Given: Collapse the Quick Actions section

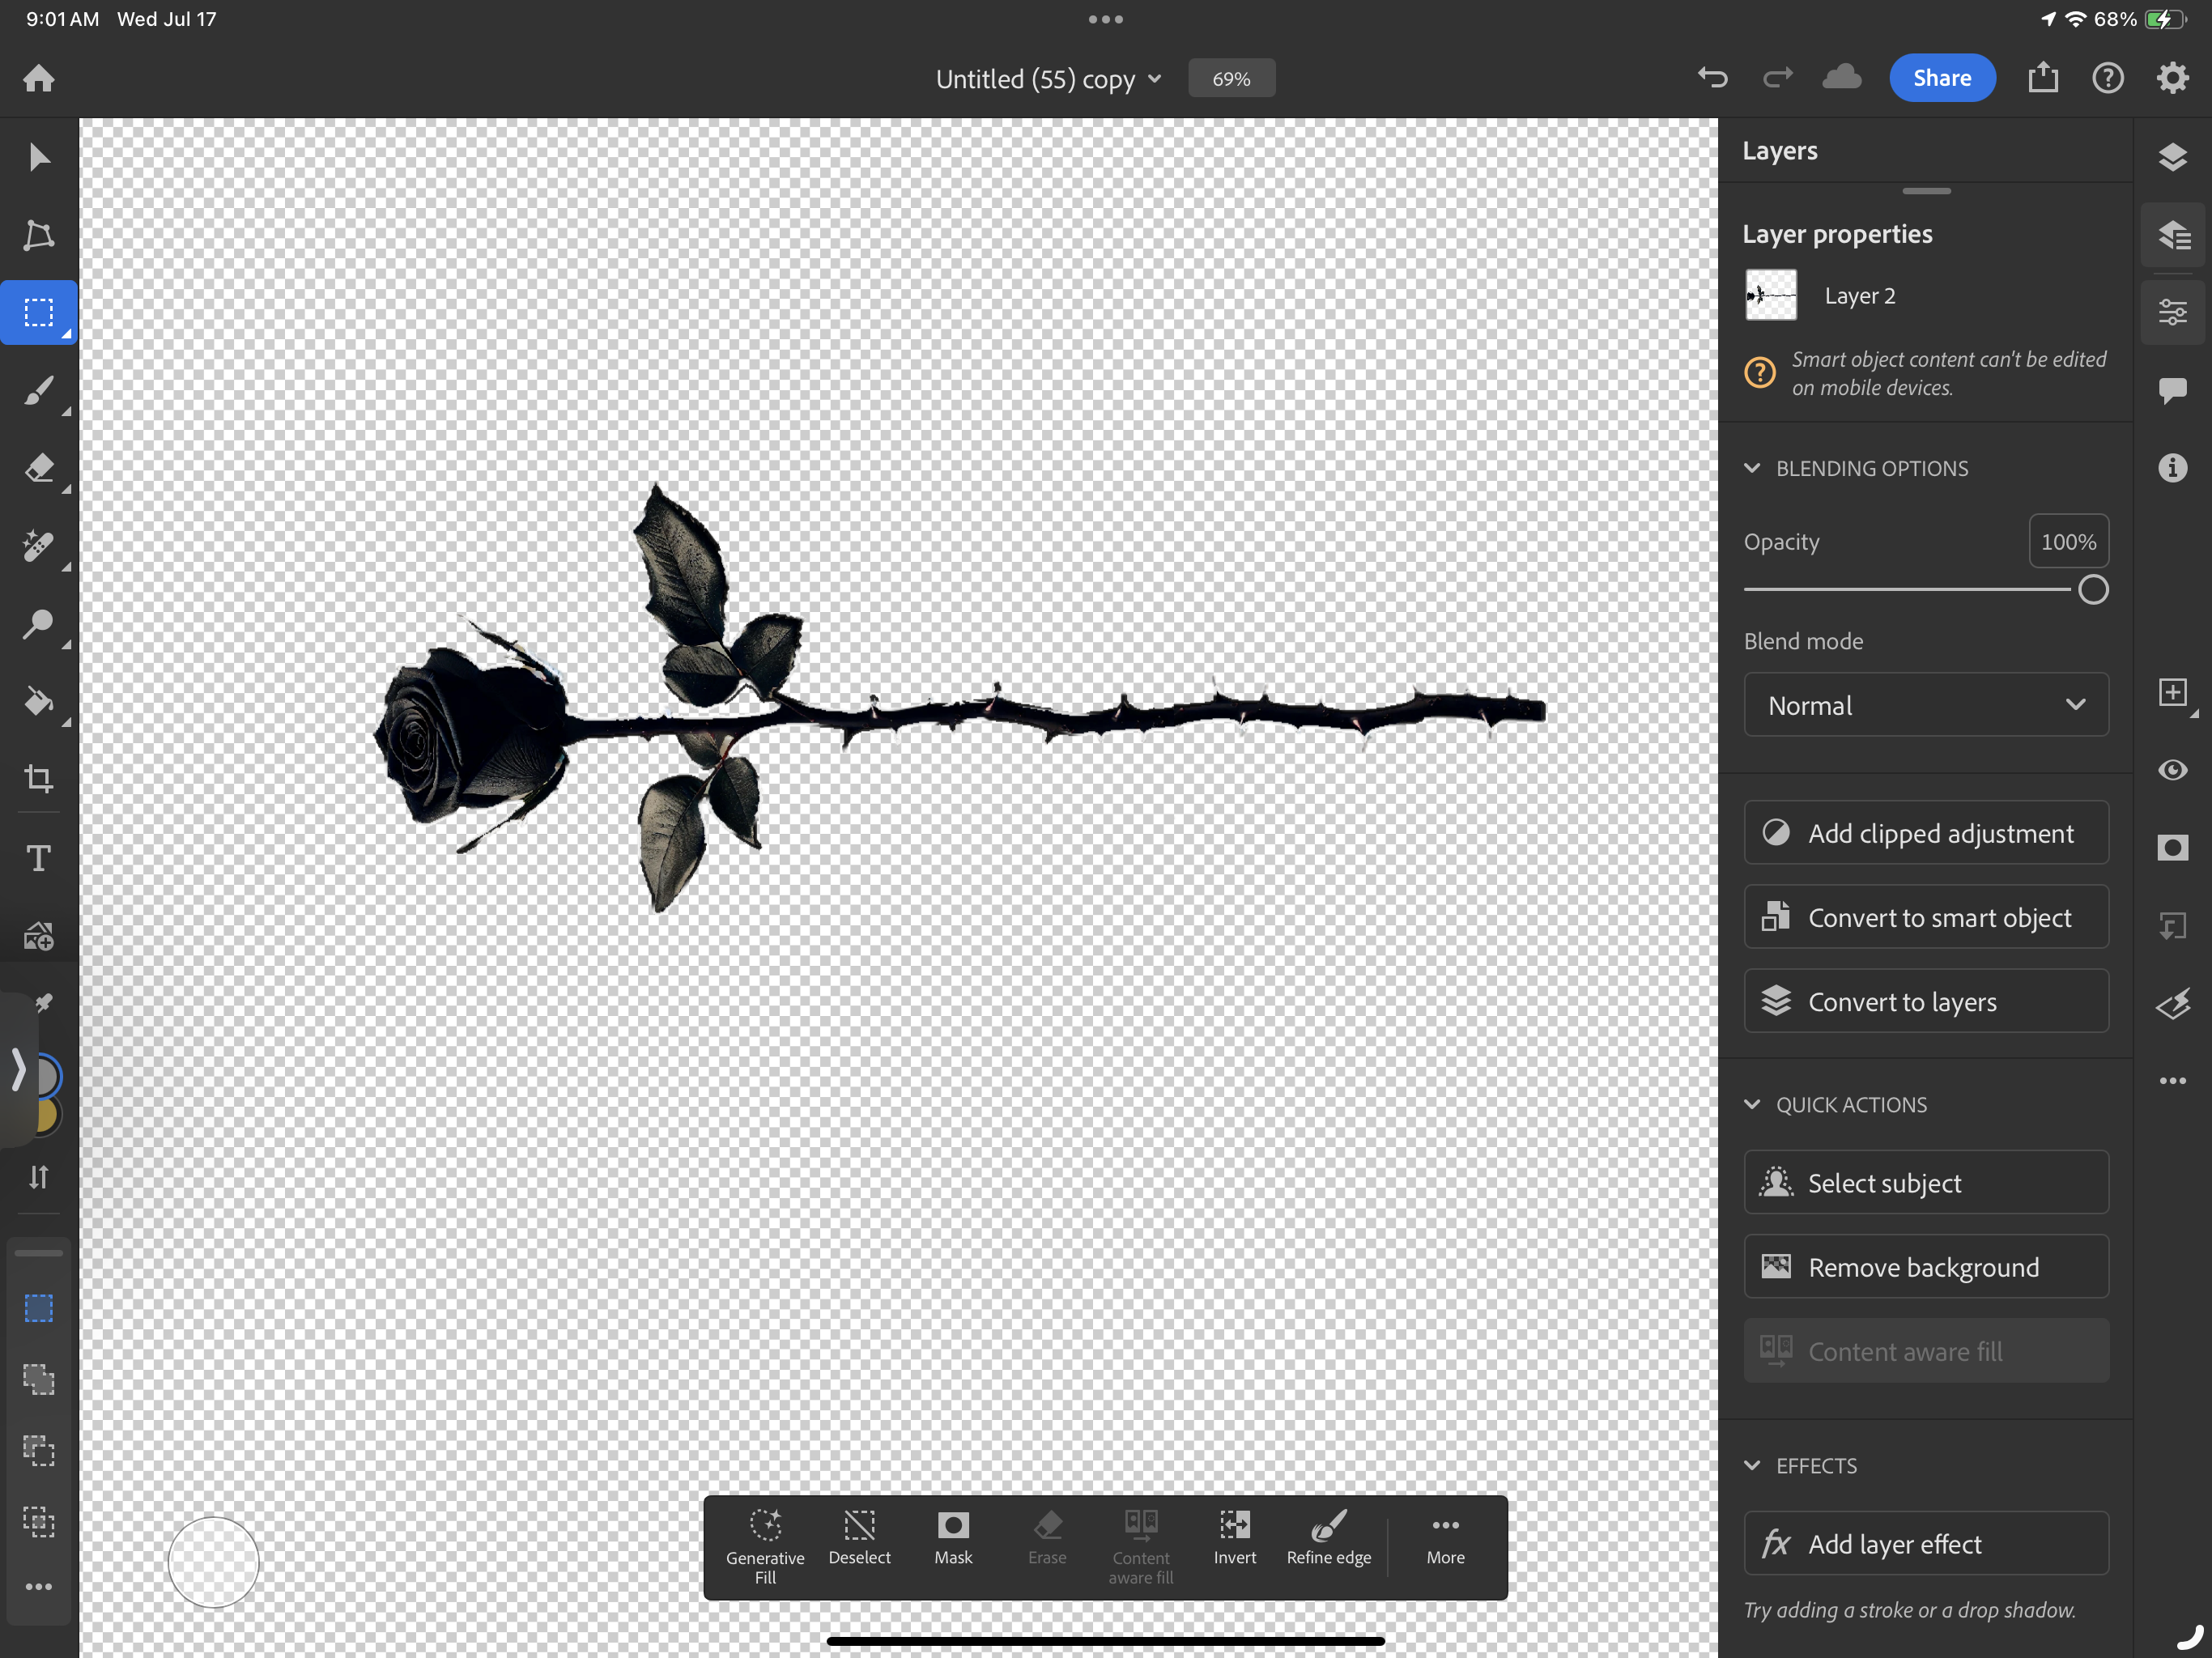Looking at the screenshot, I should point(1753,1104).
